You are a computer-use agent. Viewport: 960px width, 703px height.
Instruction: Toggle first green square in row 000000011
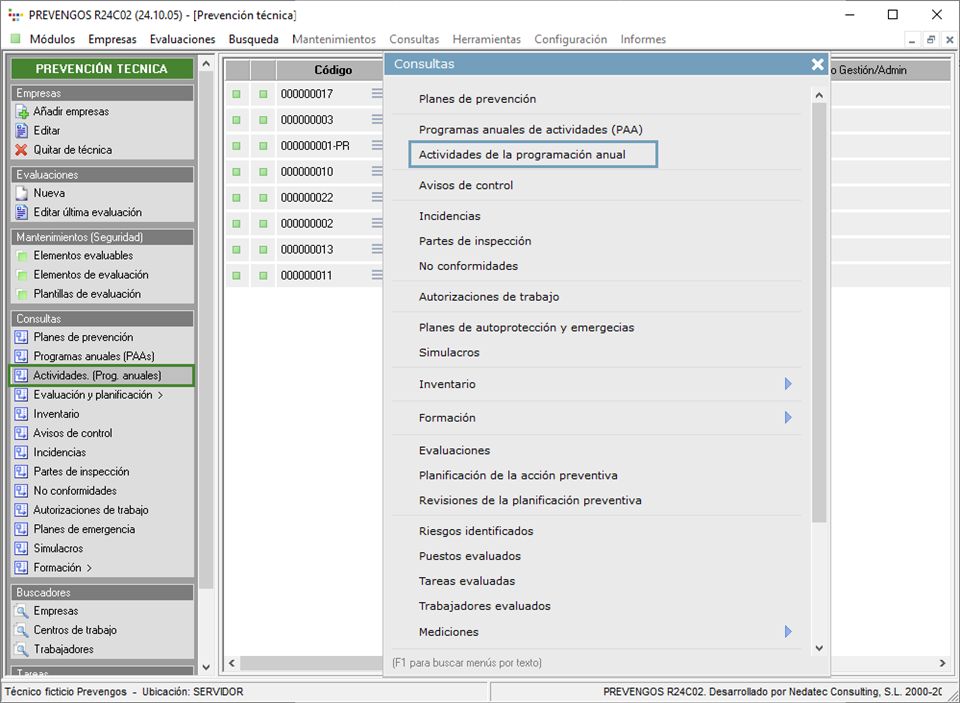(237, 275)
